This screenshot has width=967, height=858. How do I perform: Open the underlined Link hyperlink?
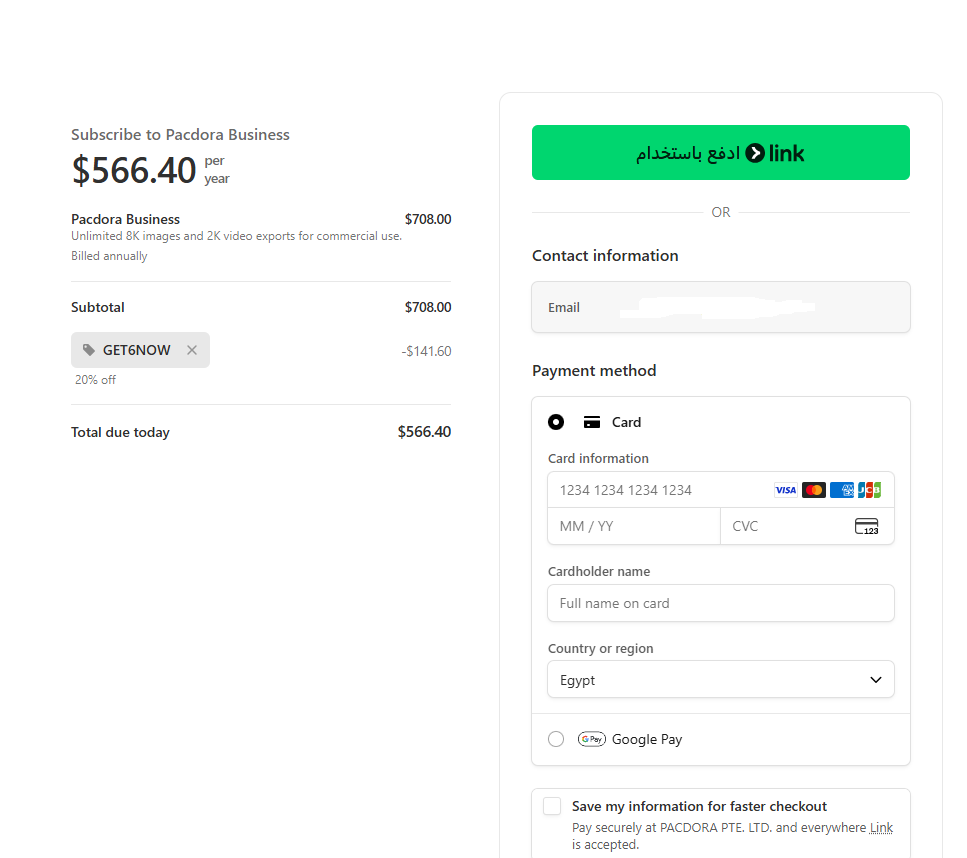click(x=881, y=828)
